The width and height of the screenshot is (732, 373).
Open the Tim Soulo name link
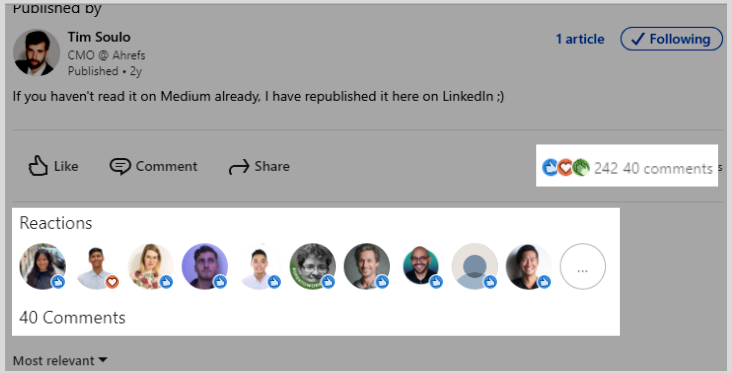click(99, 37)
